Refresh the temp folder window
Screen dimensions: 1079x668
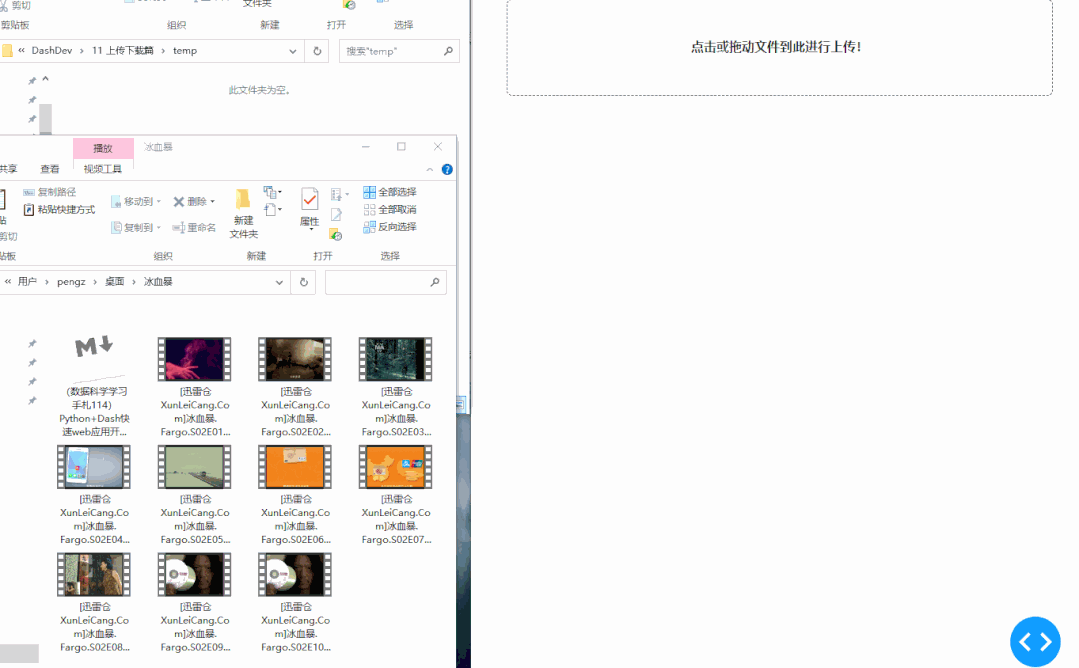tap(317, 51)
